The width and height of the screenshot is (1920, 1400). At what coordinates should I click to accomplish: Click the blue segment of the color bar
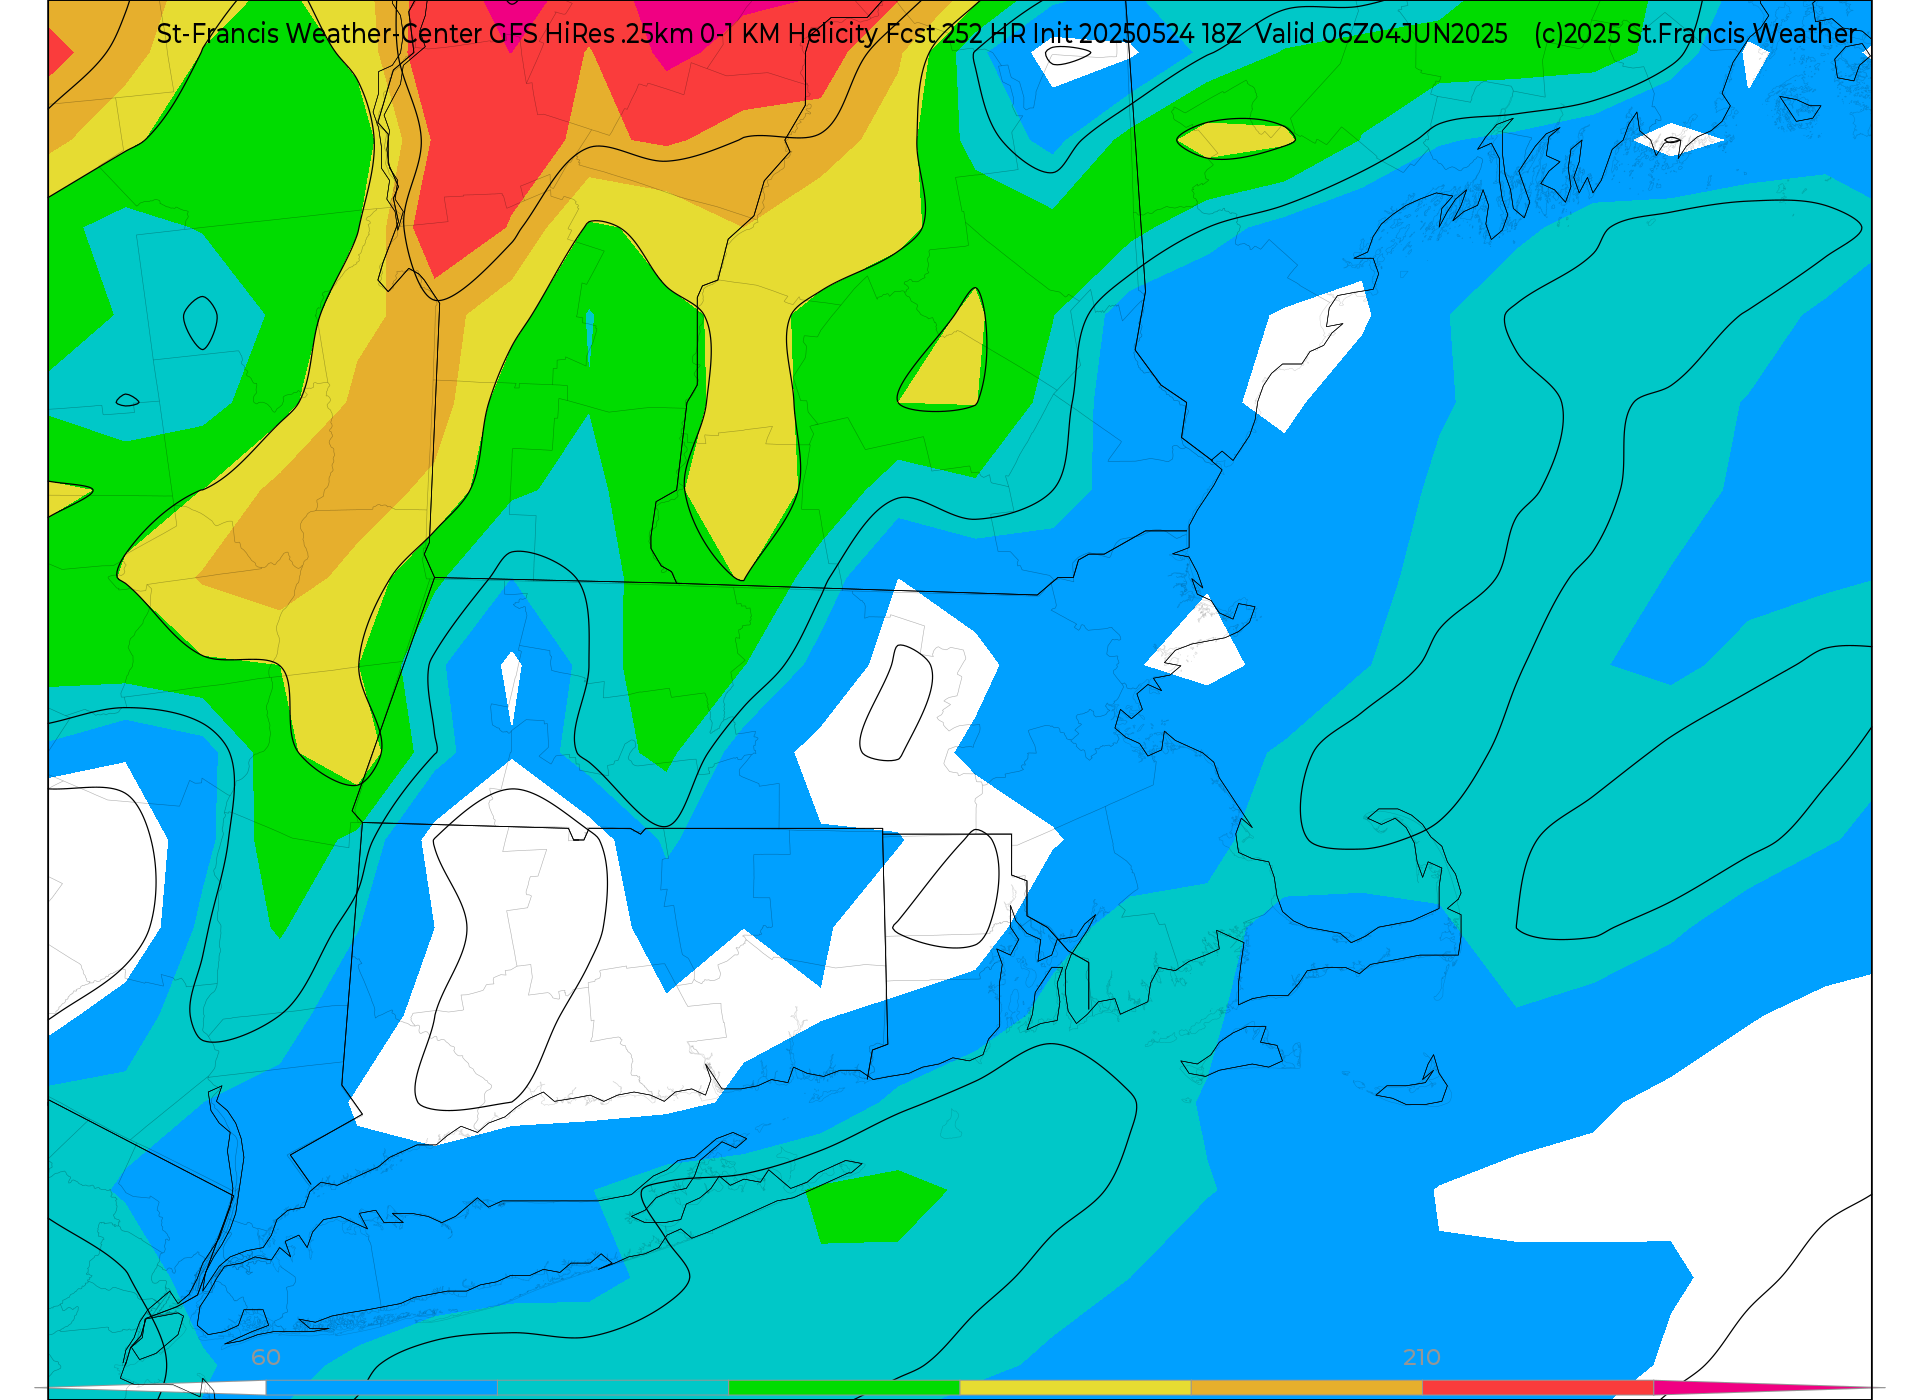click(x=381, y=1387)
